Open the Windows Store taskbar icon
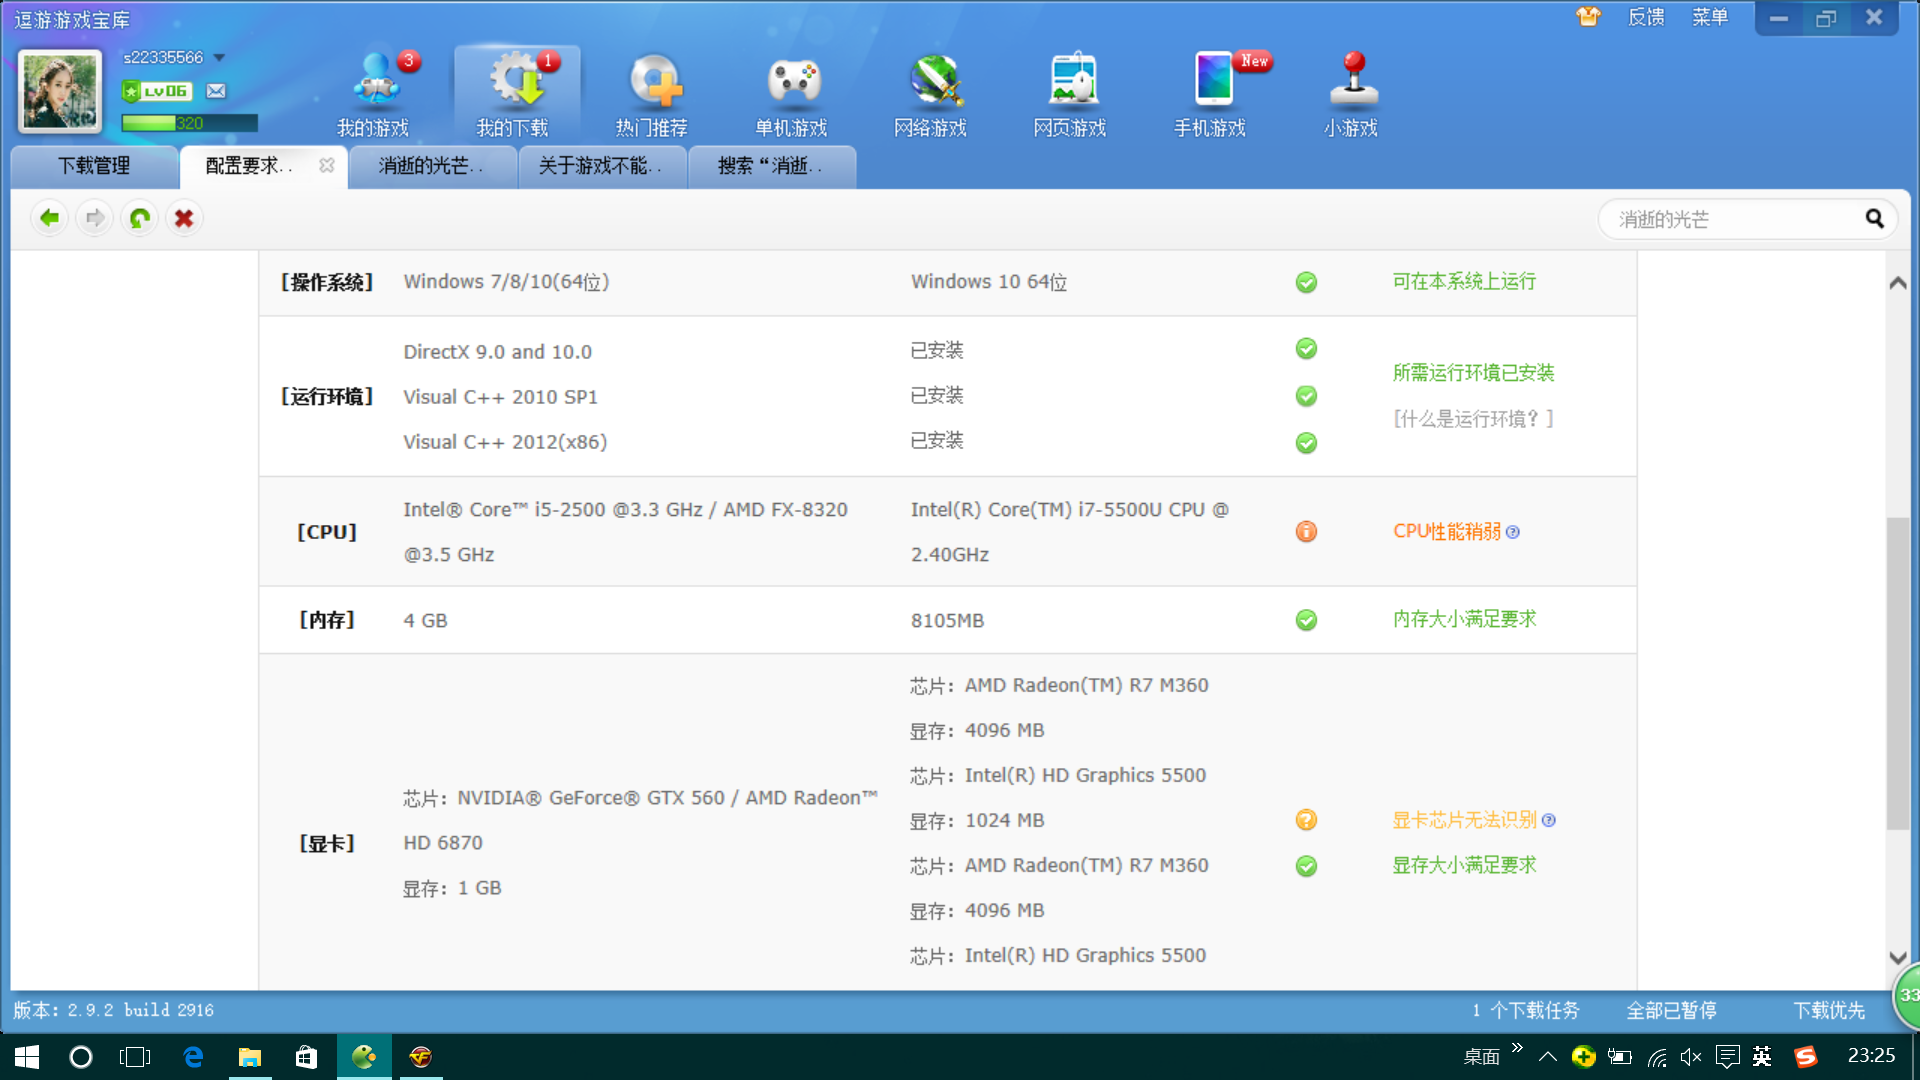The image size is (1920, 1080). coord(306,1057)
